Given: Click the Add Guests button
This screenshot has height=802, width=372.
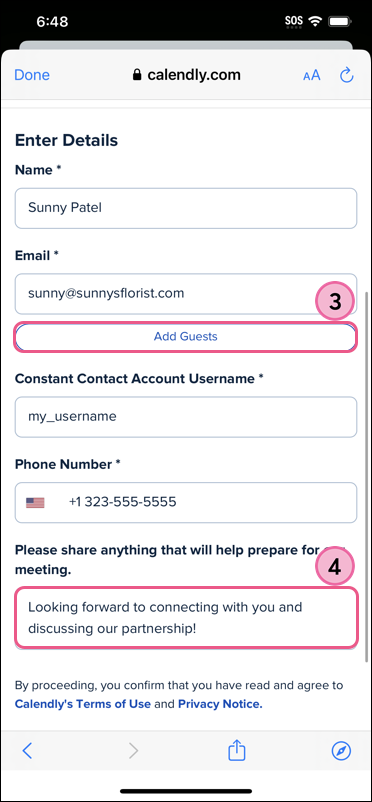Looking at the screenshot, I should coord(186,337).
